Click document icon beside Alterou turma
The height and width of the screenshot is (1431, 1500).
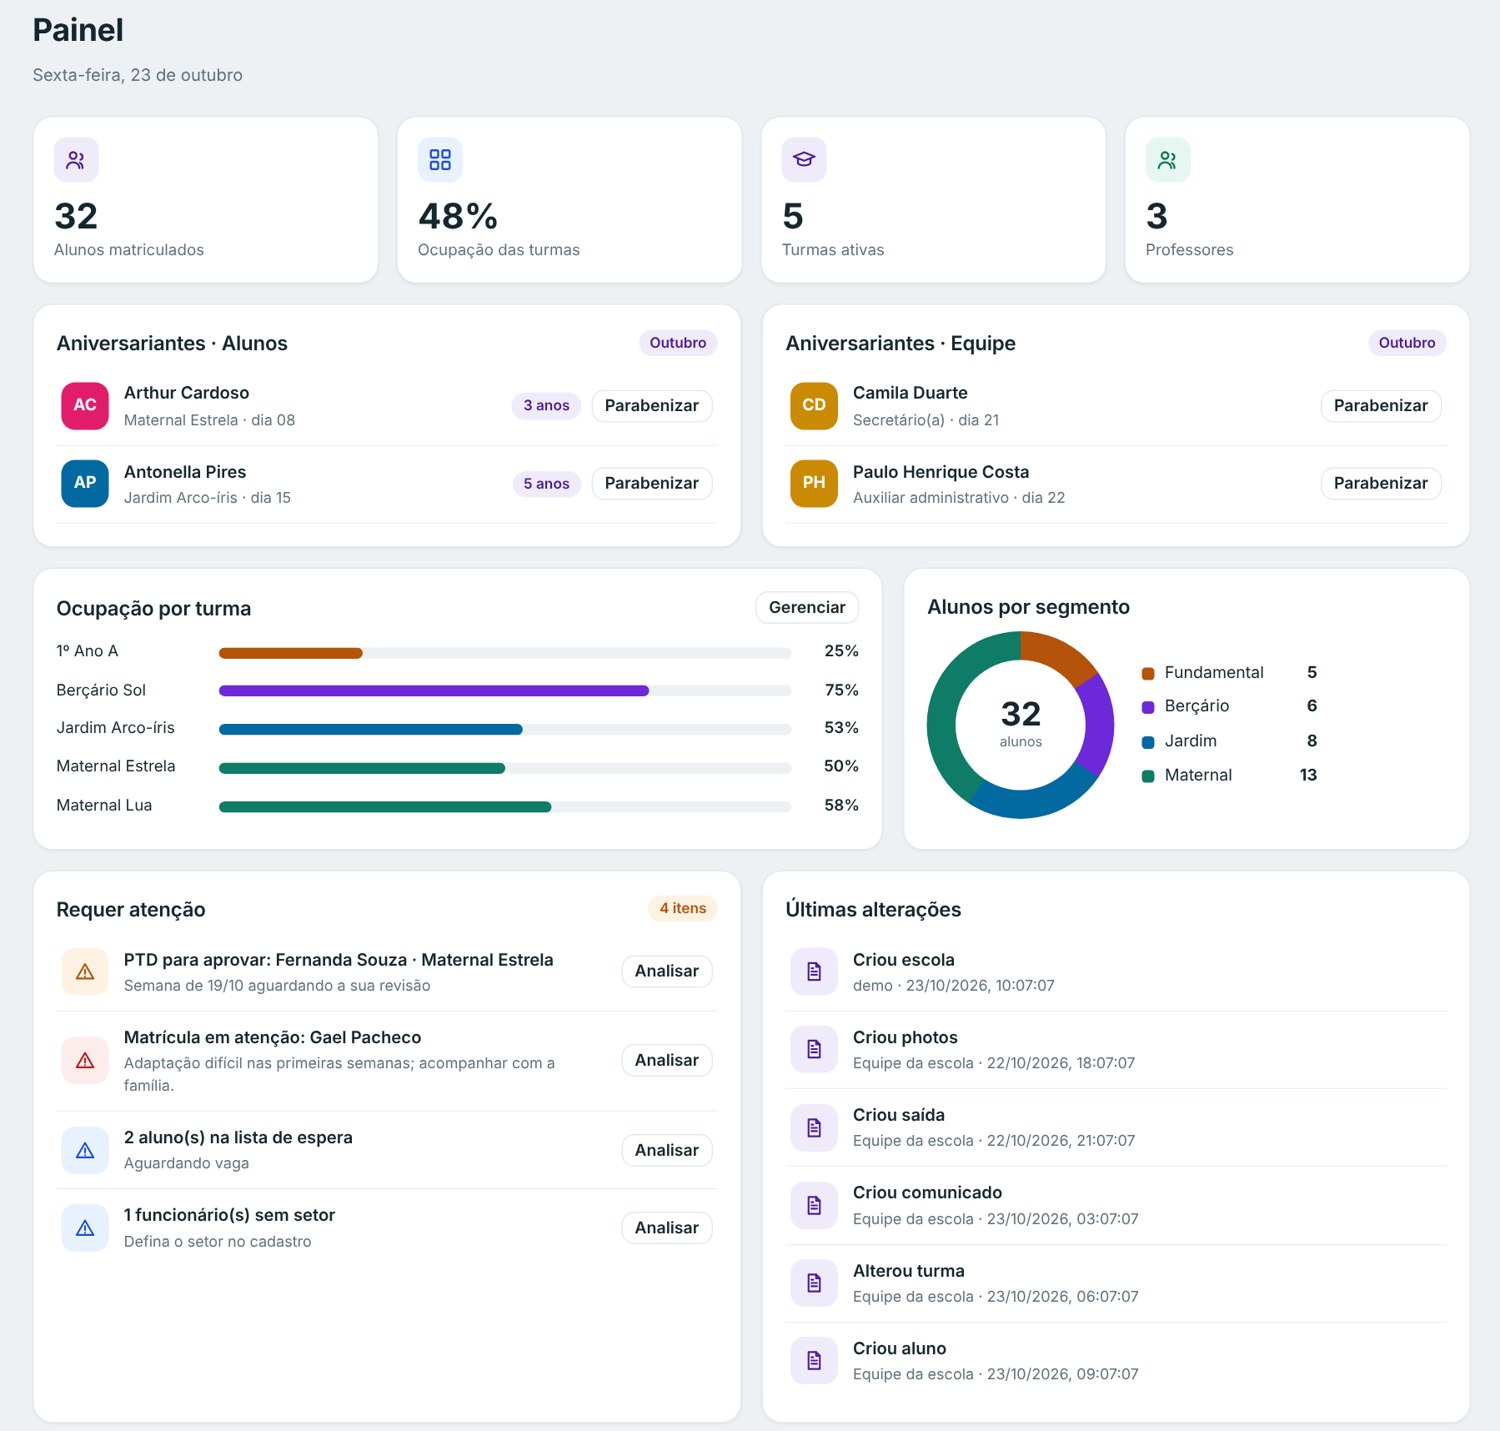tap(814, 1283)
